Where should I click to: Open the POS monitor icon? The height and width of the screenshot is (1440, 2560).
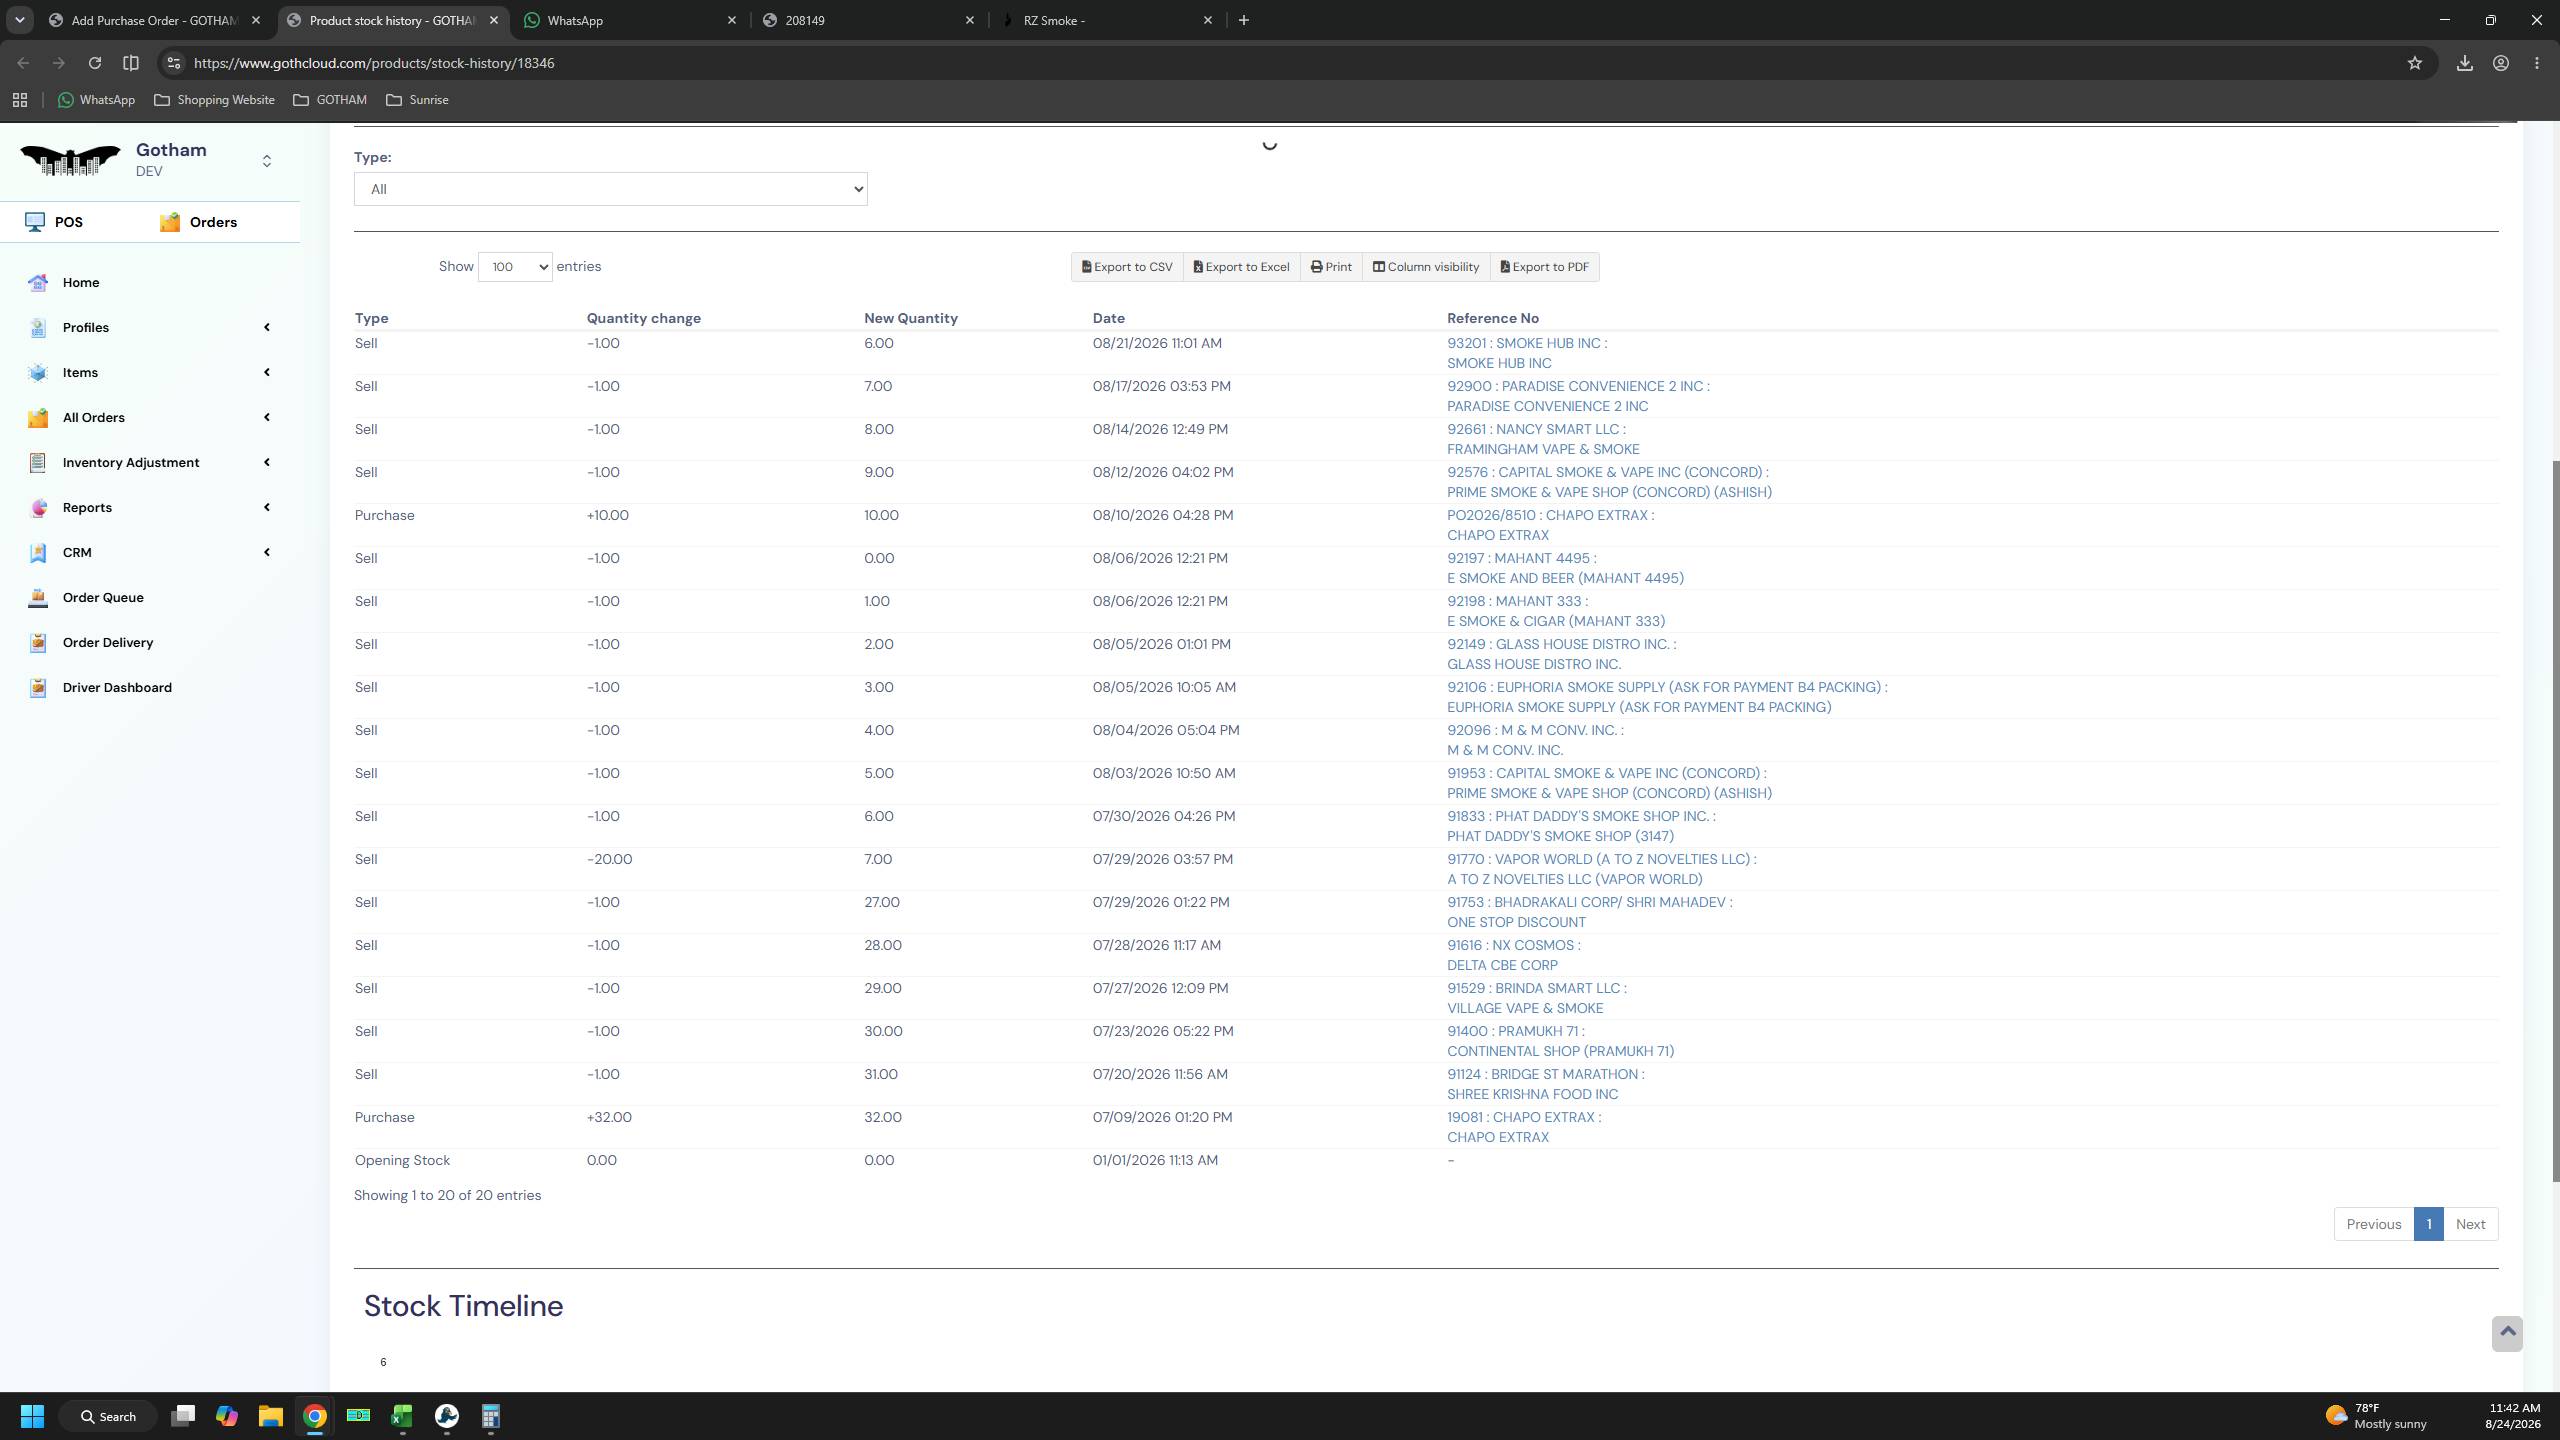point(36,222)
